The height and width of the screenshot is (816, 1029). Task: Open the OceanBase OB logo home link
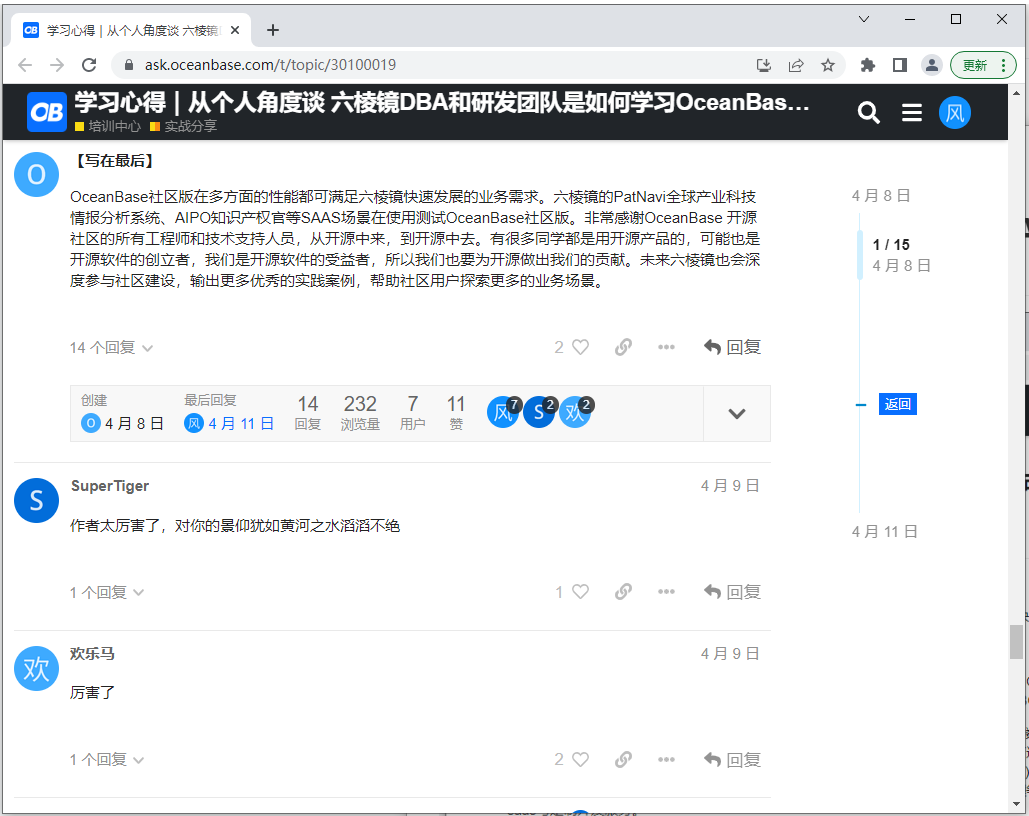[x=47, y=112]
